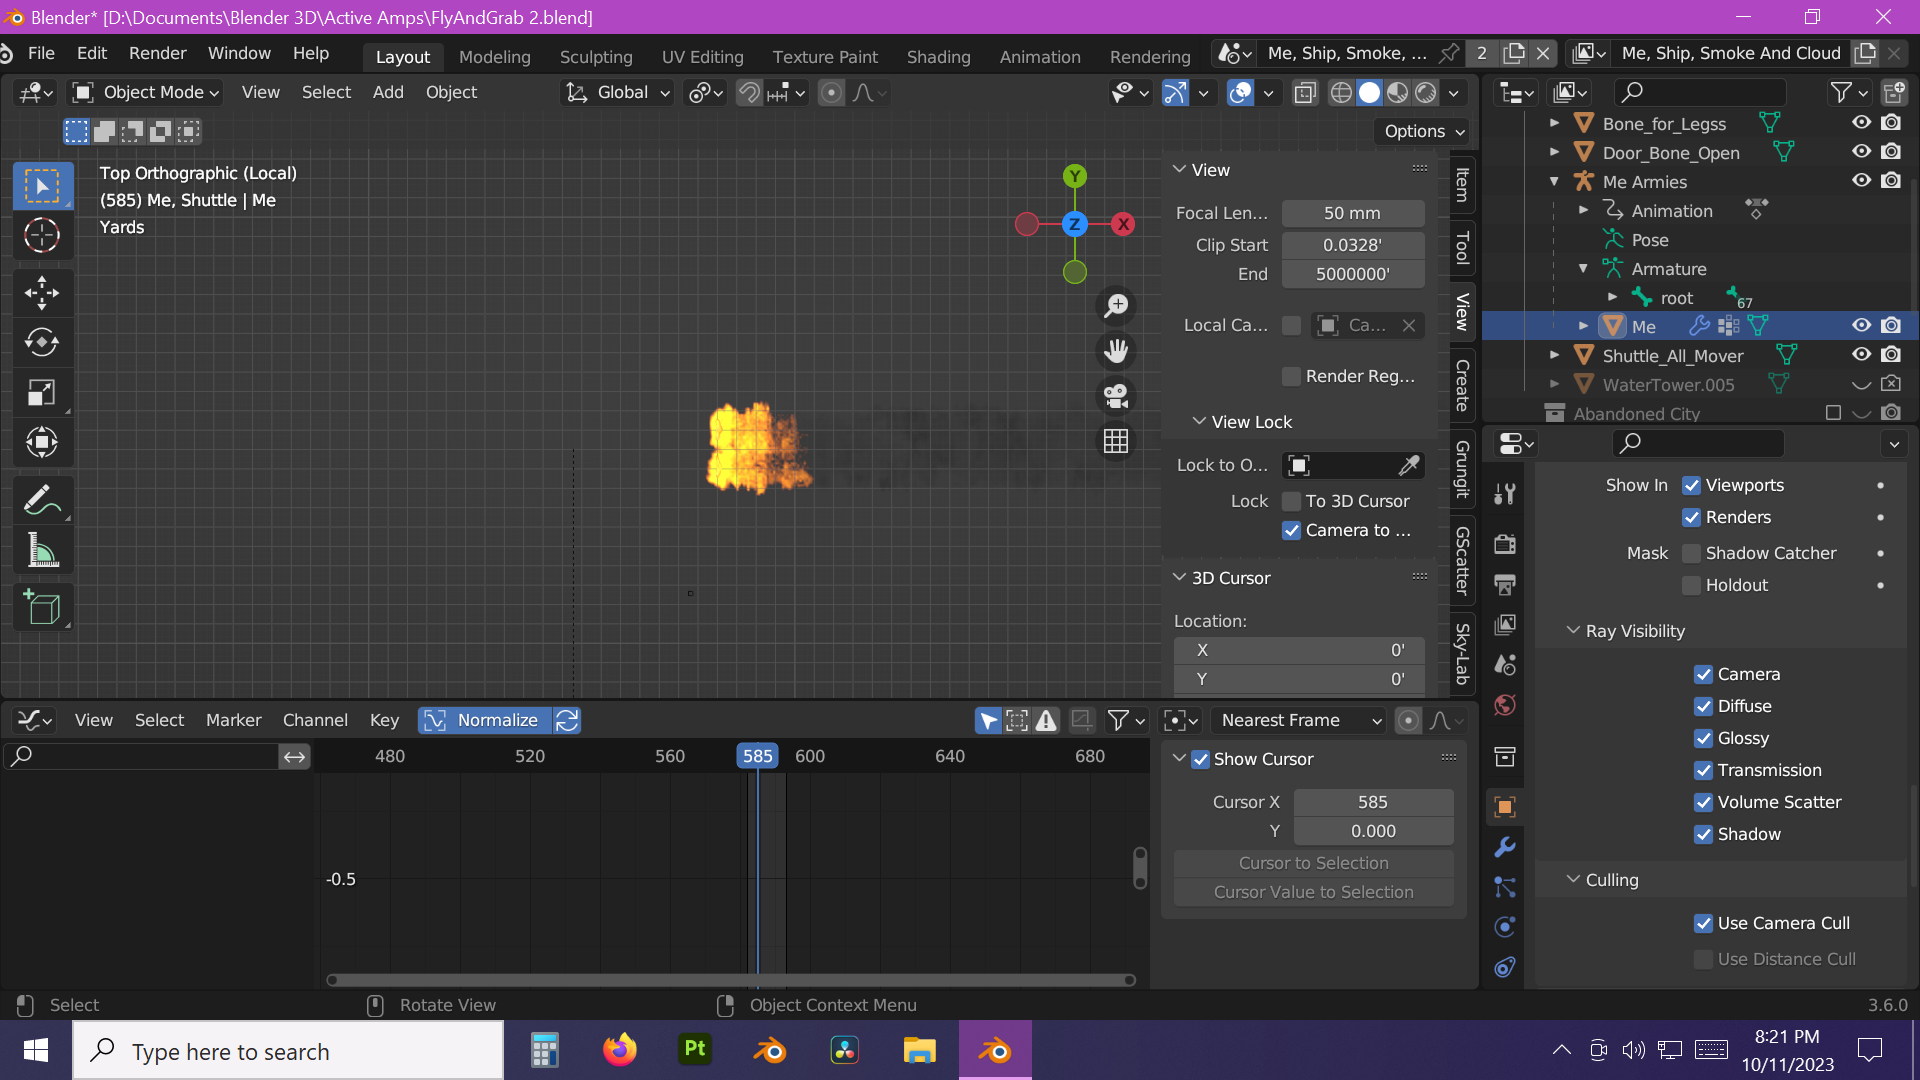The width and height of the screenshot is (1920, 1080).
Task: Open the Render menu
Action: click(x=157, y=54)
